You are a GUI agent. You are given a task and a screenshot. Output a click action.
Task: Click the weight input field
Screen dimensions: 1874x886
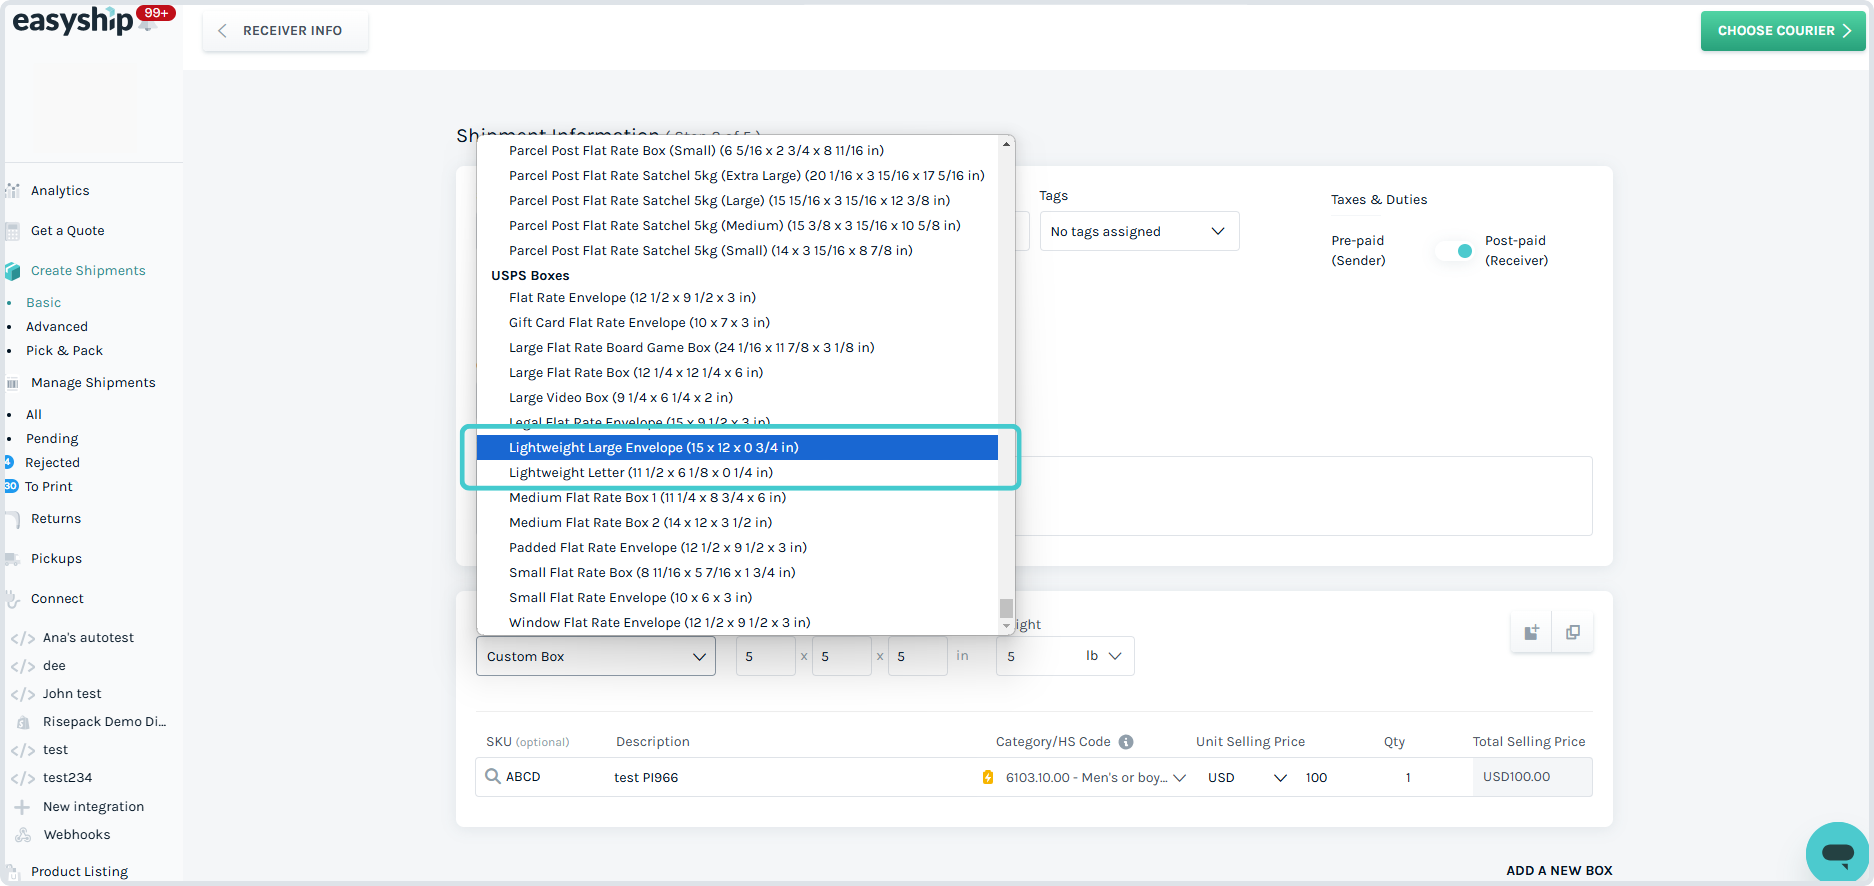pos(1038,656)
